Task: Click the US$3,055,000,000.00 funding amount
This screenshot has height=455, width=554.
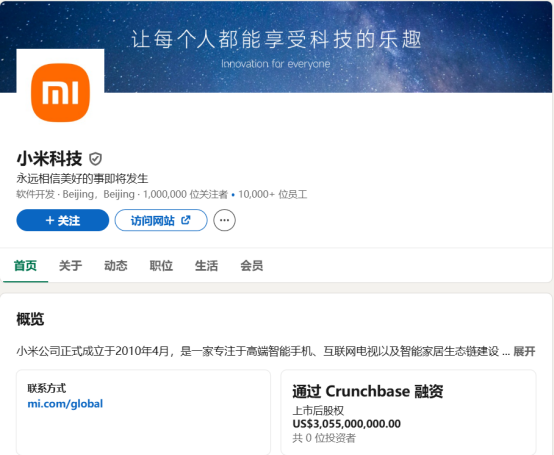Action: [x=346, y=424]
